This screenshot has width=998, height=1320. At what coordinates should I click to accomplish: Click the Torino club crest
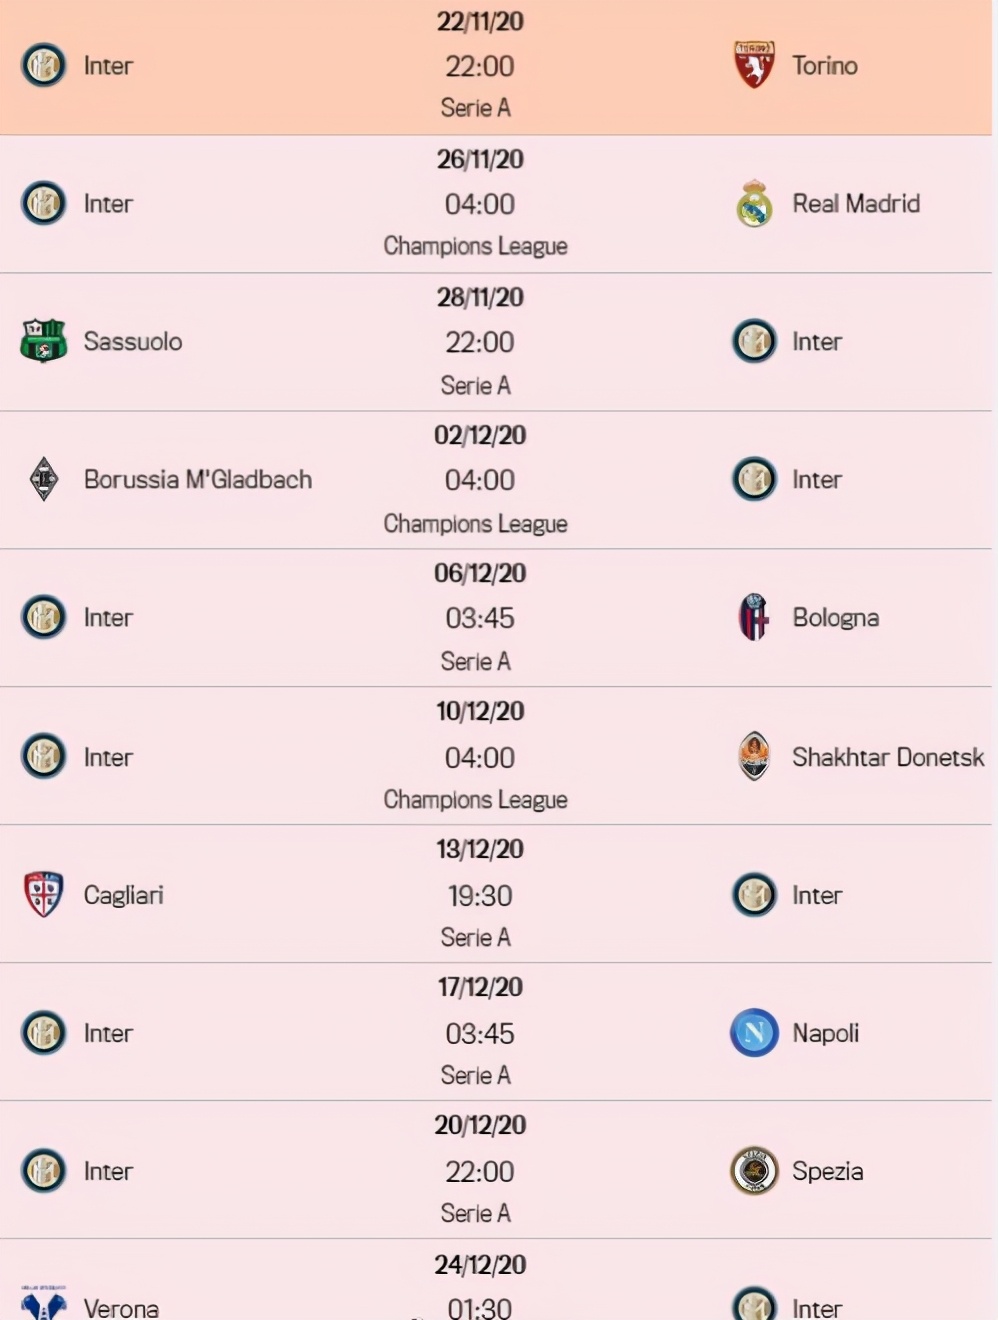click(754, 65)
